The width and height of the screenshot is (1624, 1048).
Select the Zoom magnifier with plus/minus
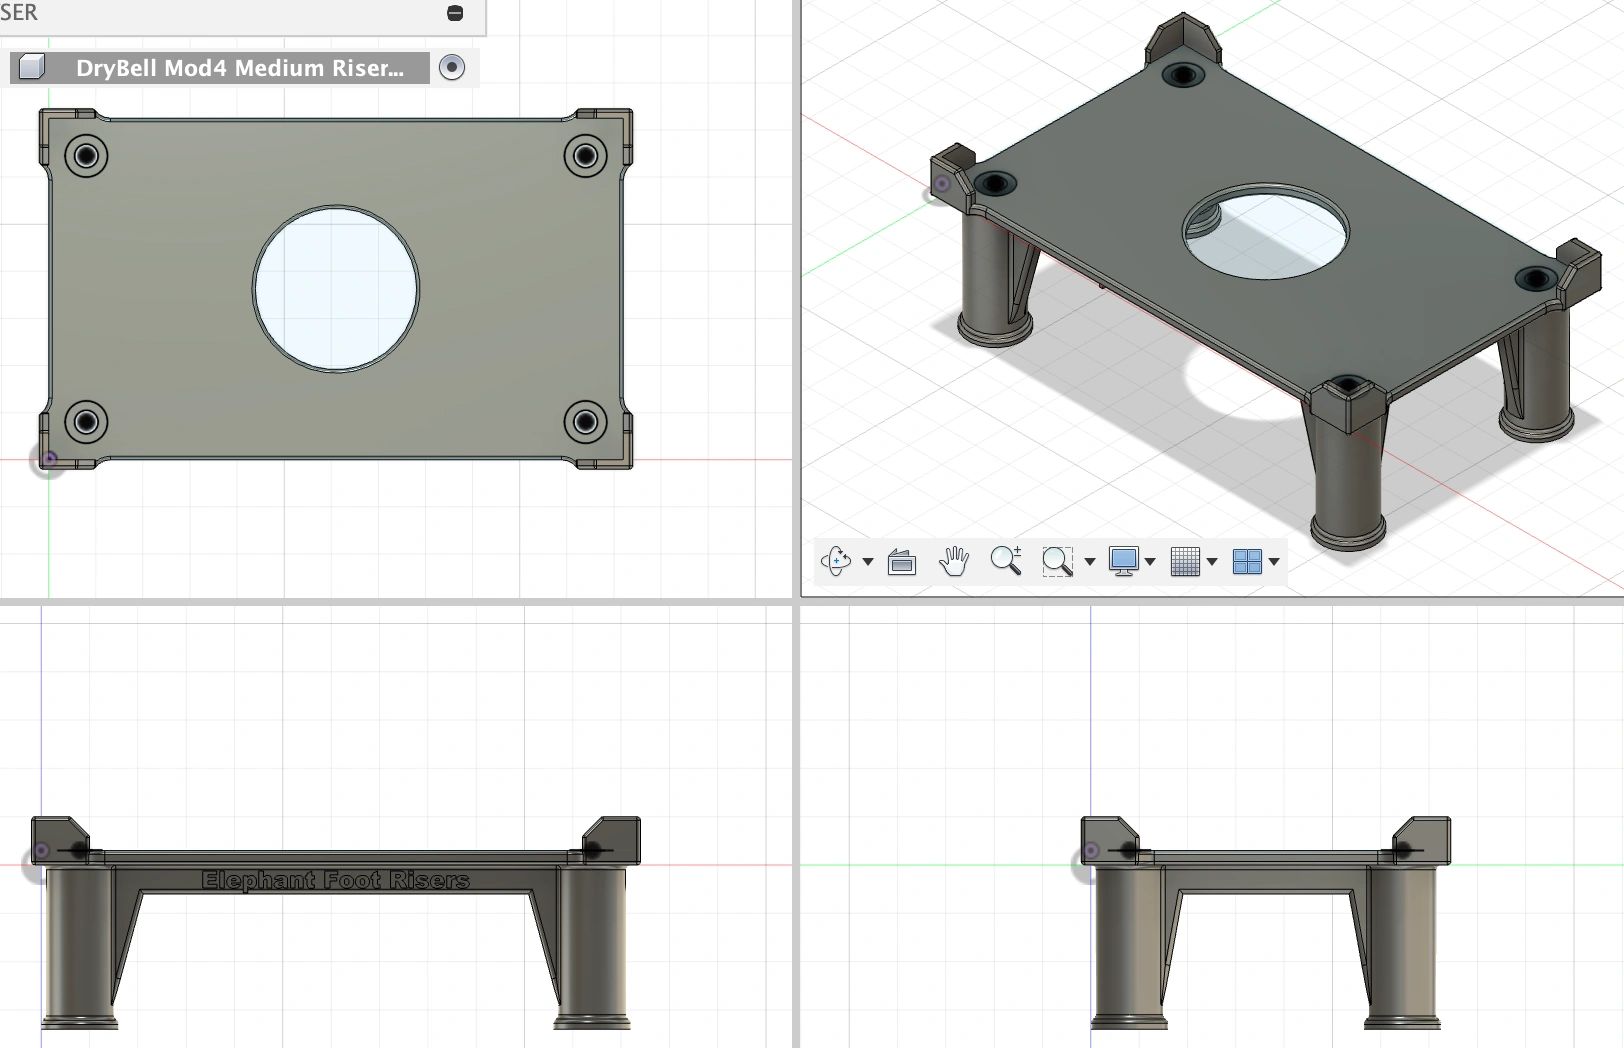point(1006,560)
